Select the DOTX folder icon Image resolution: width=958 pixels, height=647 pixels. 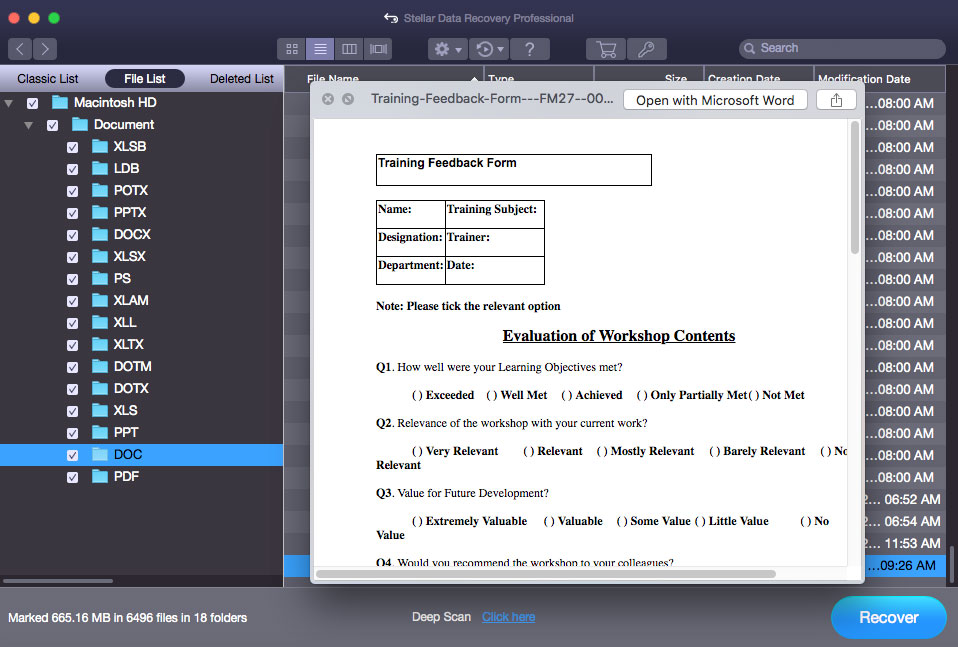(x=100, y=389)
